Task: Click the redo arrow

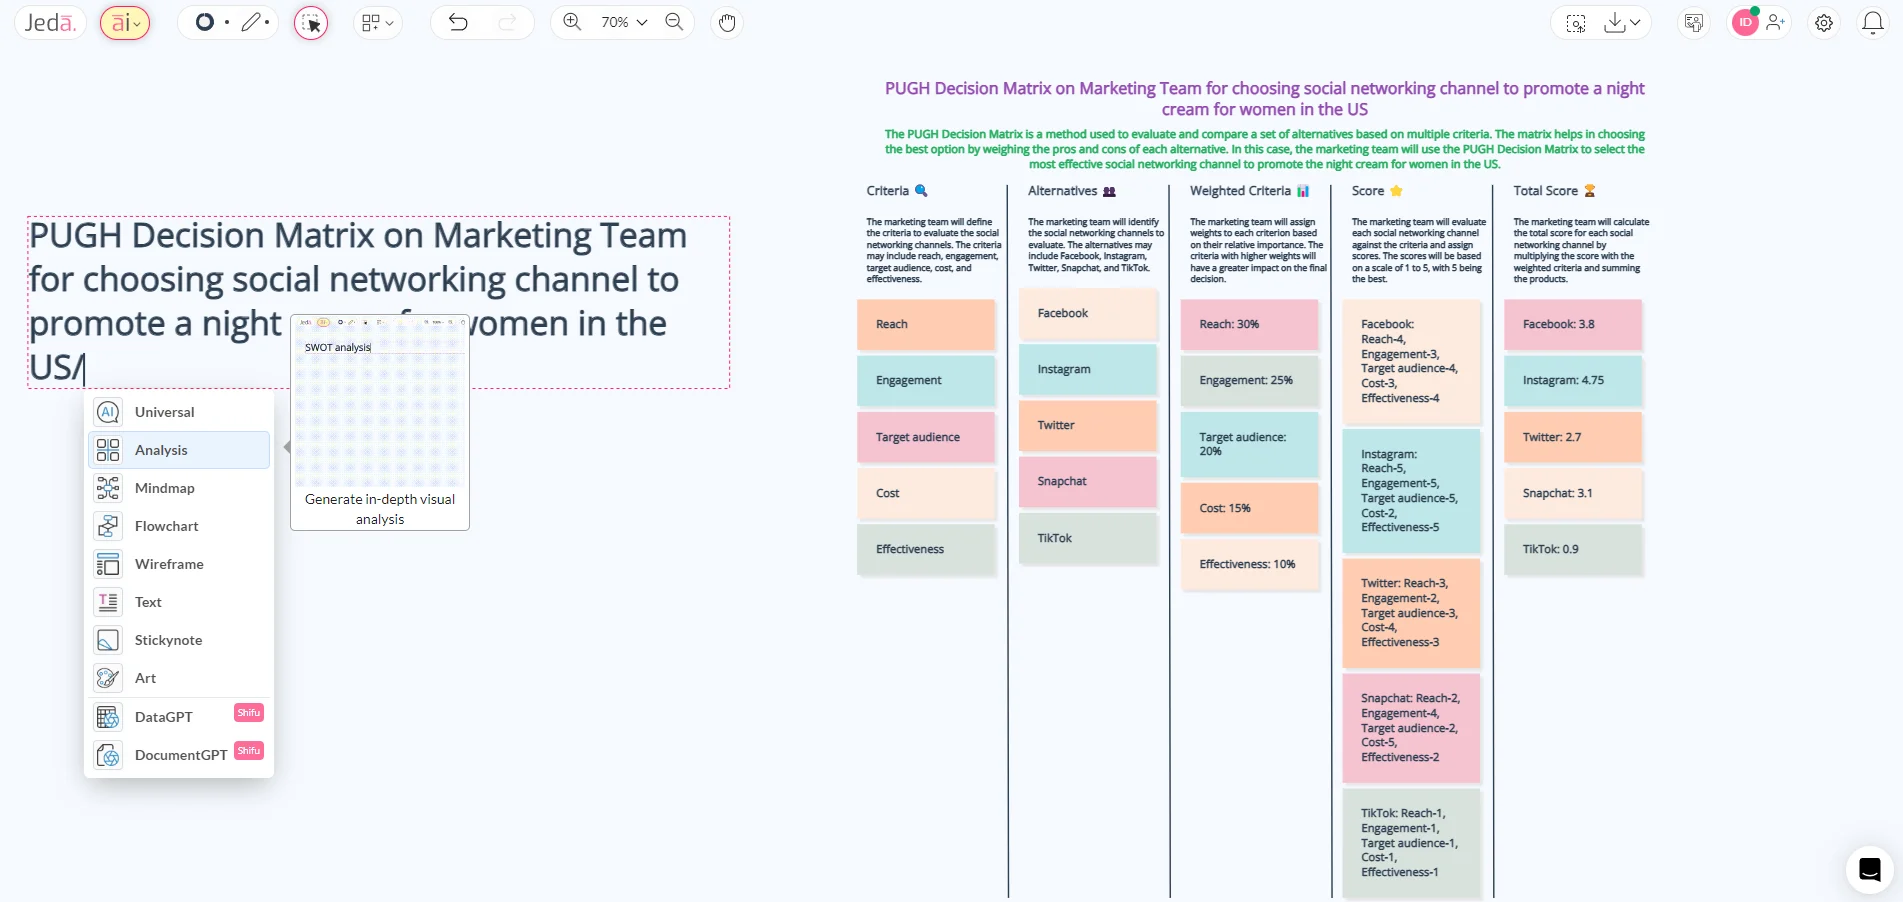Action: (x=506, y=22)
